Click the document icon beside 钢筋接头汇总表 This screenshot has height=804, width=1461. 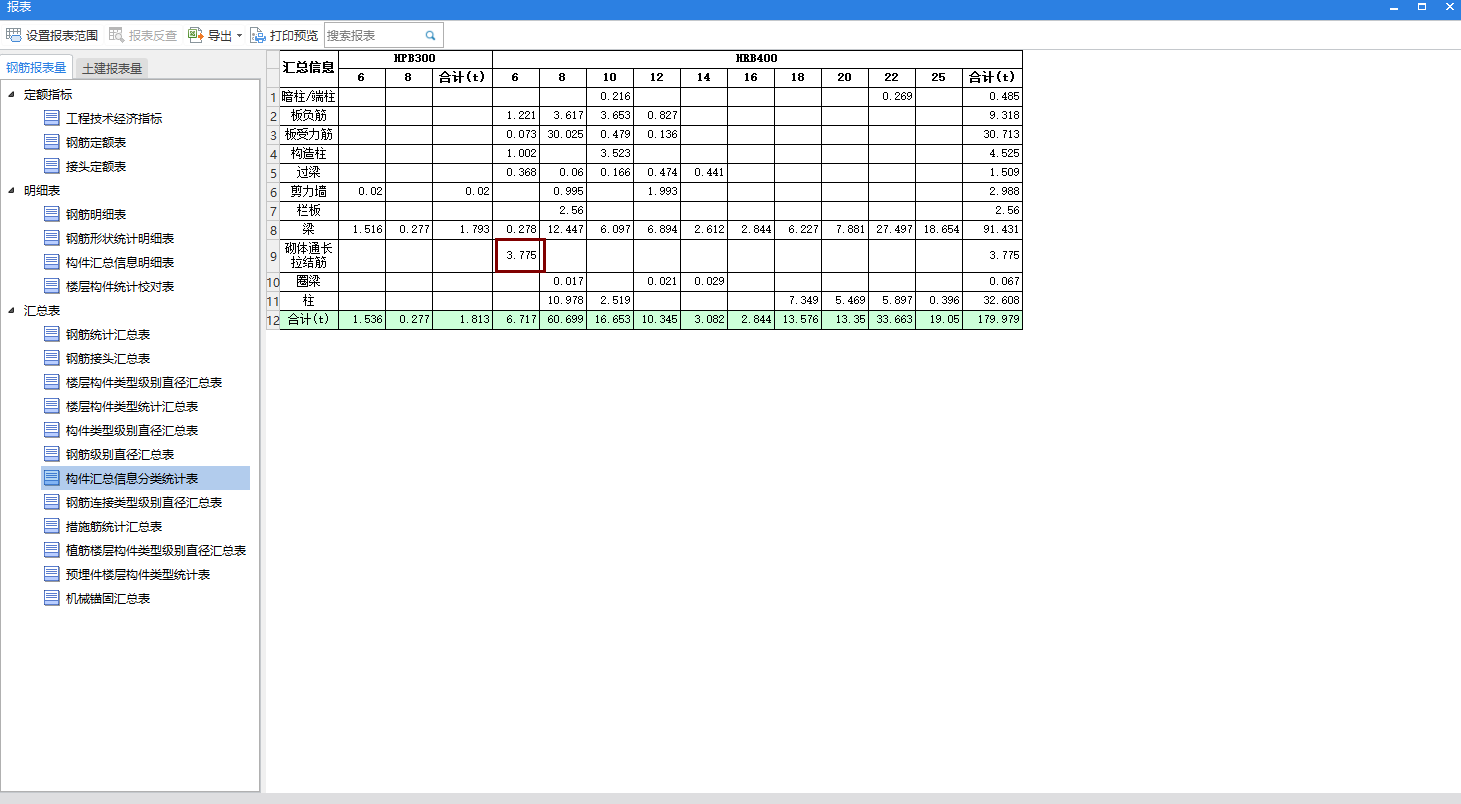(52, 358)
